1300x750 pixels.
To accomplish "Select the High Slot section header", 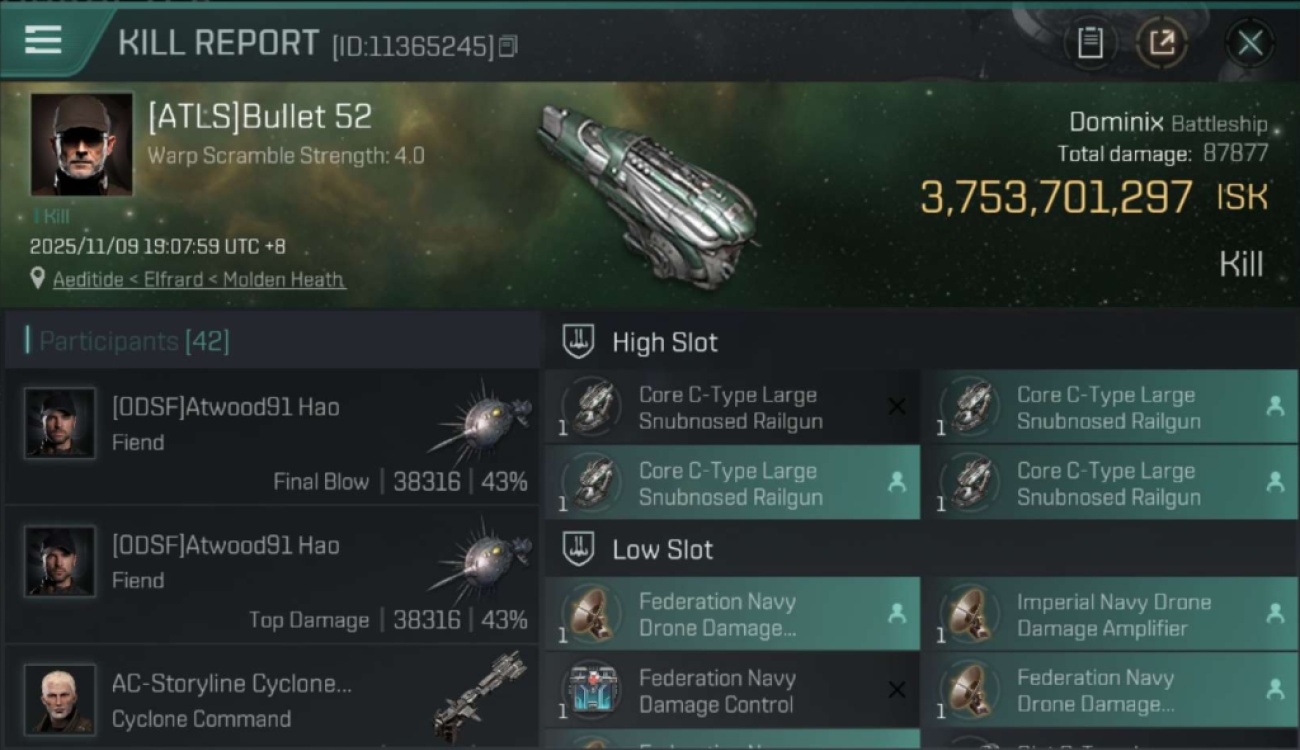I will point(665,343).
